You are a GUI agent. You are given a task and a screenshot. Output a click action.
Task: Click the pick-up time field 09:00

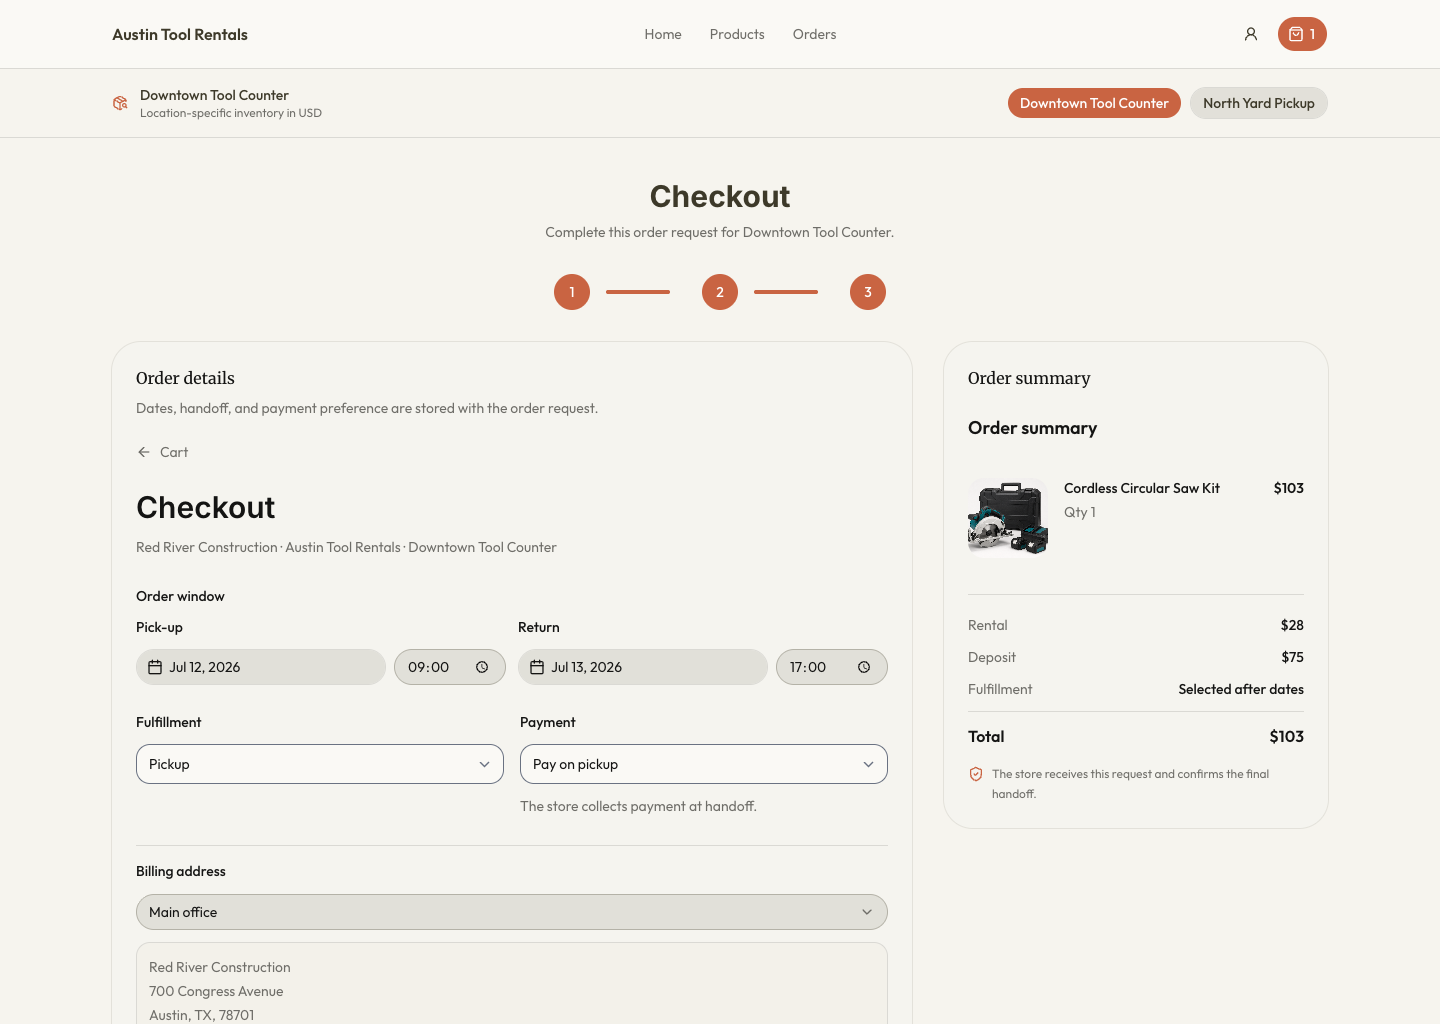click(450, 667)
